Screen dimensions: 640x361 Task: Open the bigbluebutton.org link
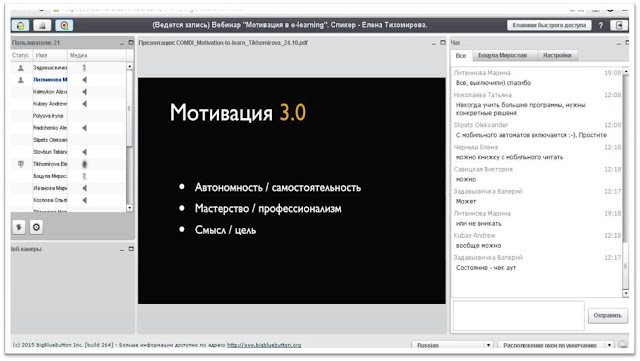click(x=264, y=345)
